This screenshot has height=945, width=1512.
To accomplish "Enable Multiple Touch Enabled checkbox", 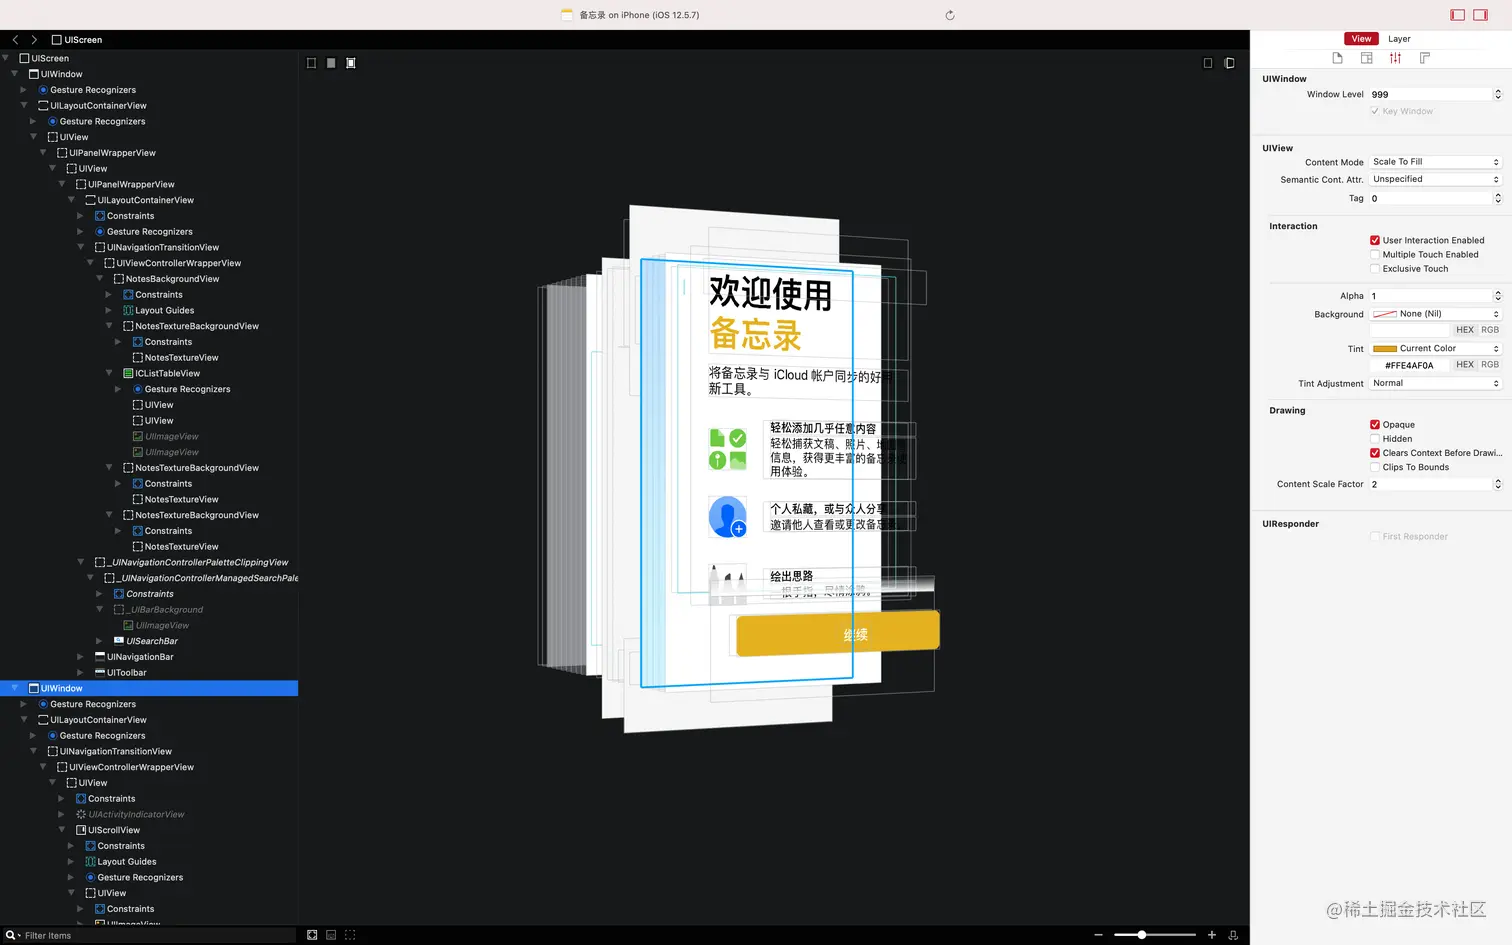I will click(x=1375, y=254).
